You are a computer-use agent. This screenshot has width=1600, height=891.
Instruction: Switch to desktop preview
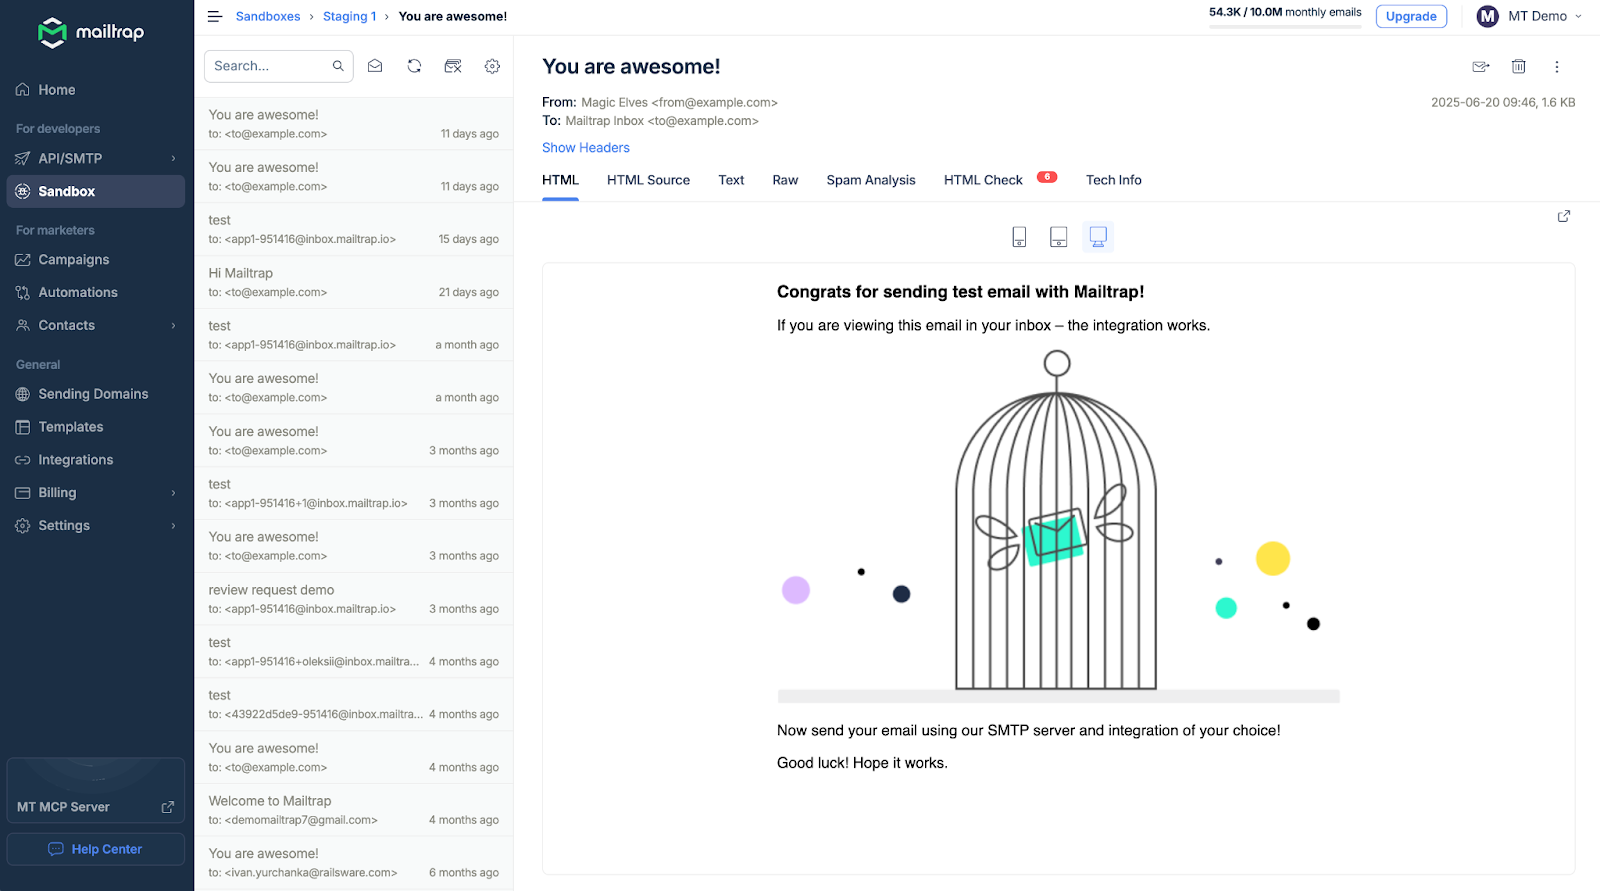click(1098, 237)
